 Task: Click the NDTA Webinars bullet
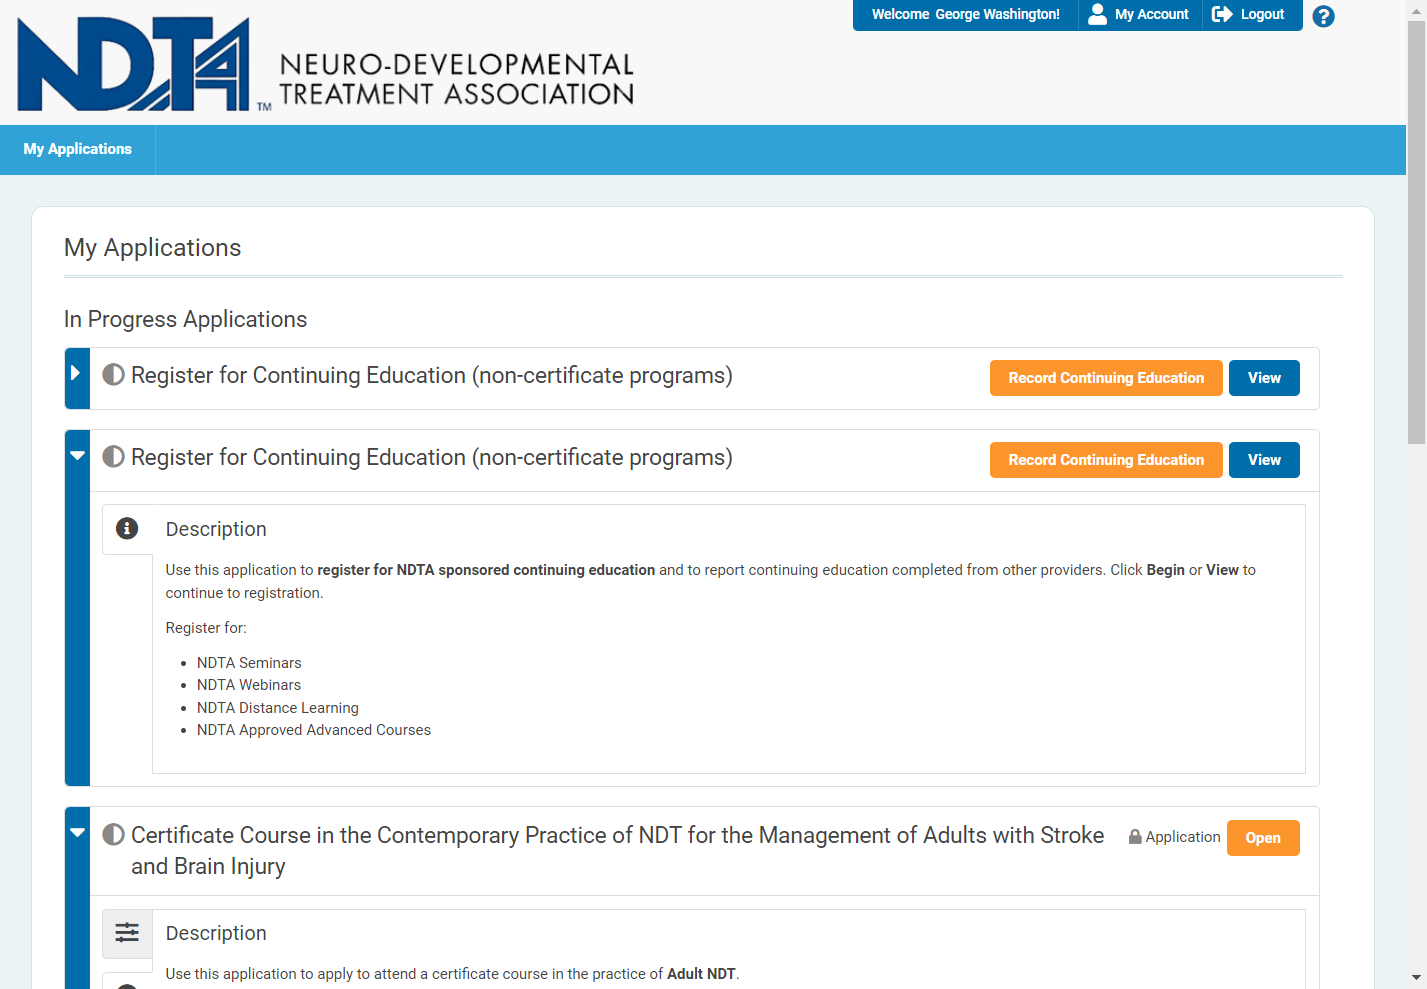point(249,685)
